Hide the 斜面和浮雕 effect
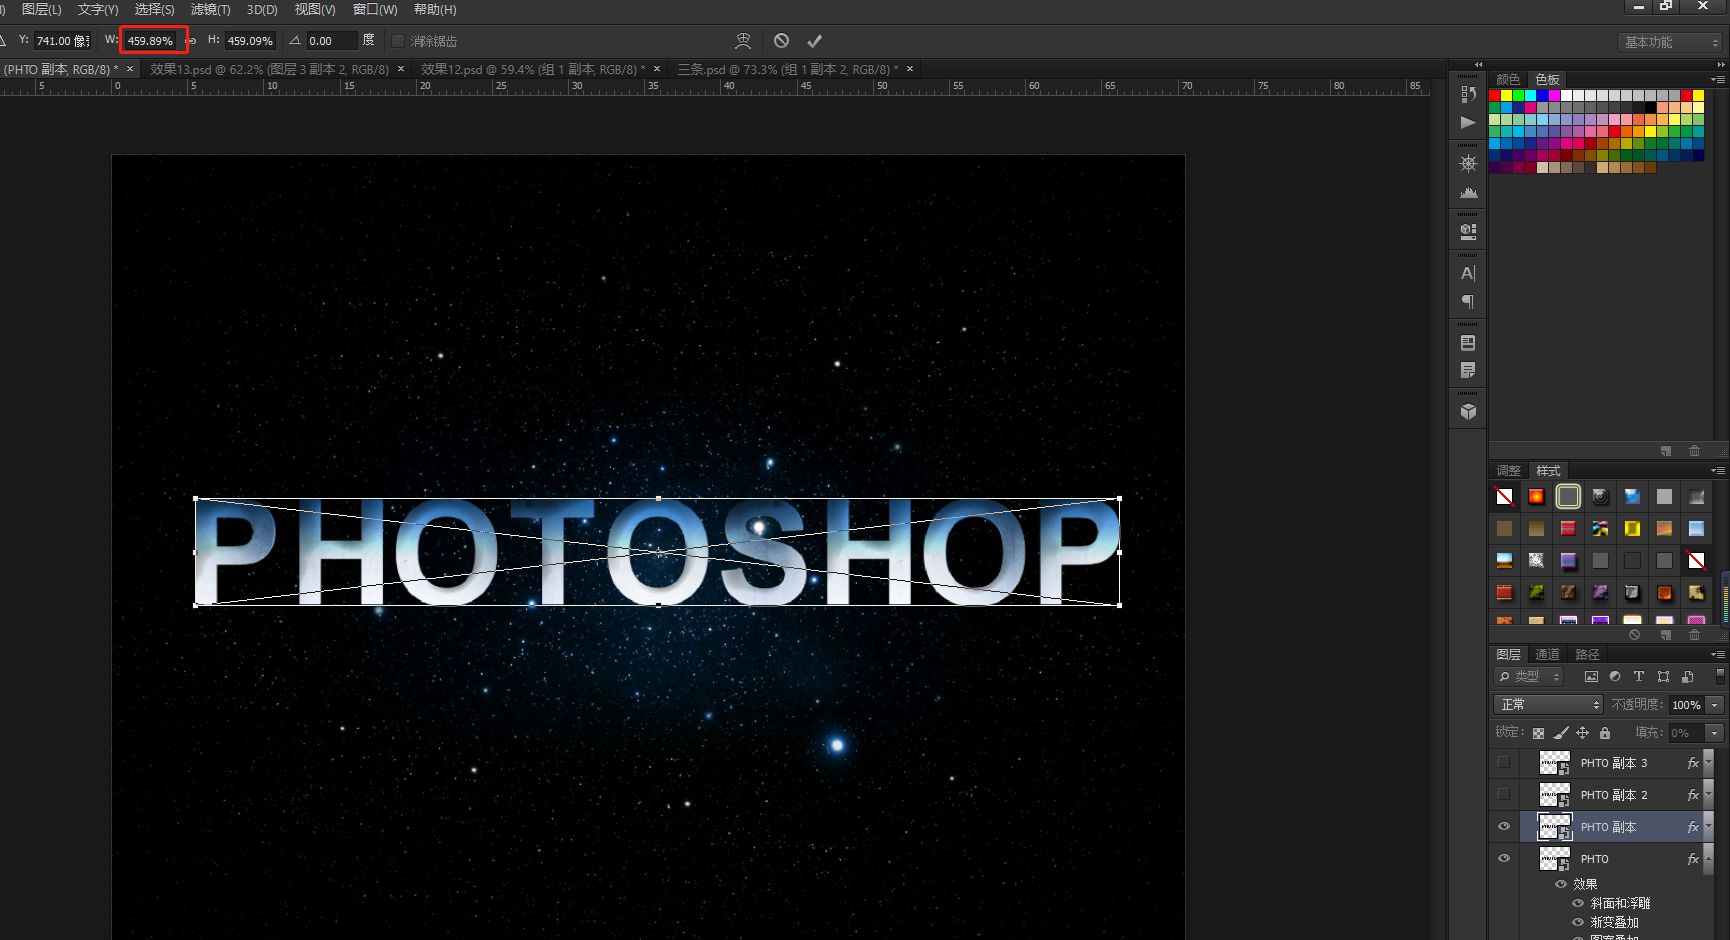 1578,903
